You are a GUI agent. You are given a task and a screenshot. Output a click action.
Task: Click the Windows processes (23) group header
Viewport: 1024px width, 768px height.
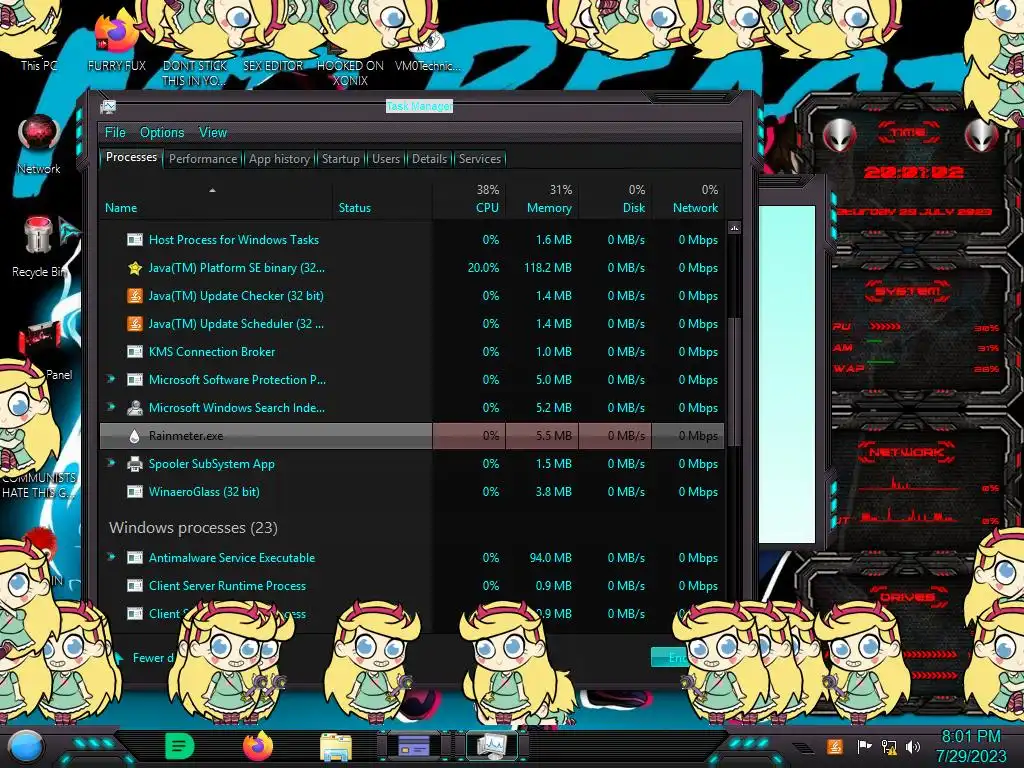[193, 528]
